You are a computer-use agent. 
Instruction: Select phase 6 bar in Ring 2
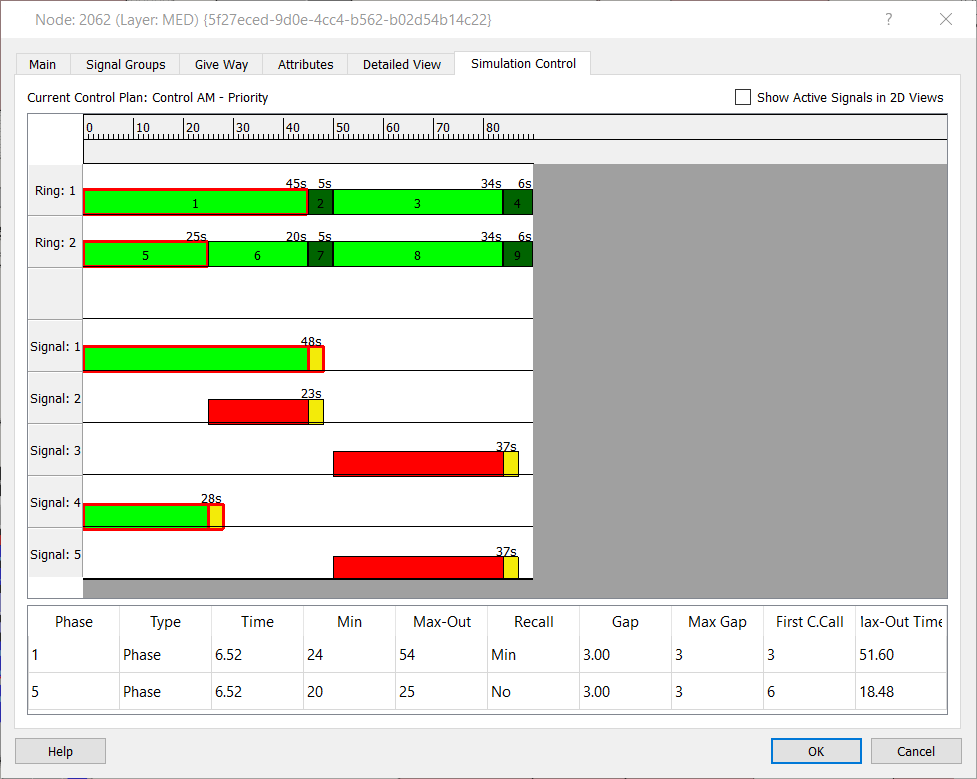pyautogui.click(x=258, y=254)
